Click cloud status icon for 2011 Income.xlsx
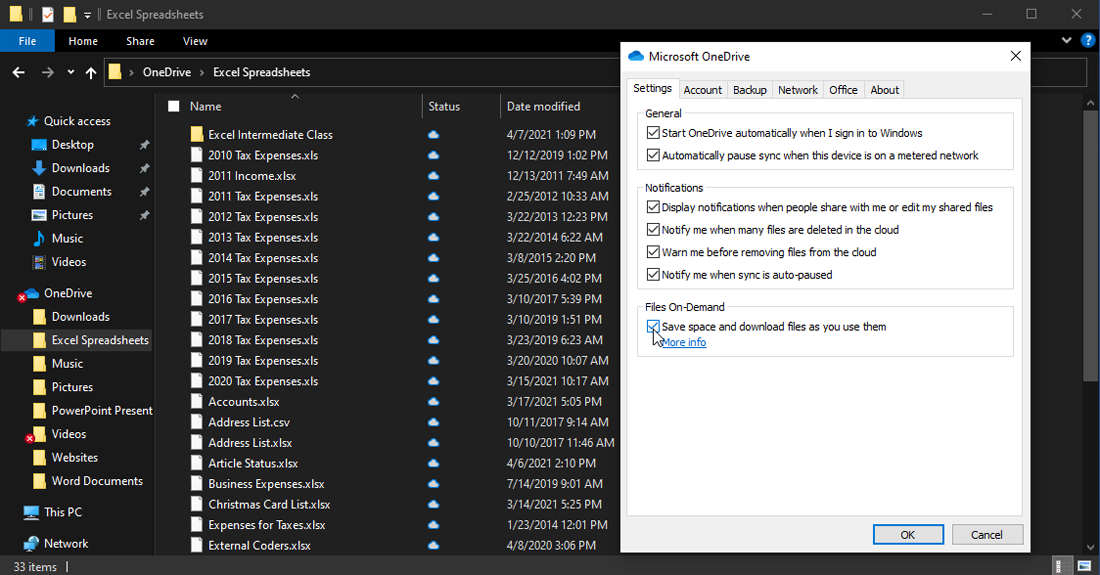Viewport: 1100px width, 575px height. [434, 175]
